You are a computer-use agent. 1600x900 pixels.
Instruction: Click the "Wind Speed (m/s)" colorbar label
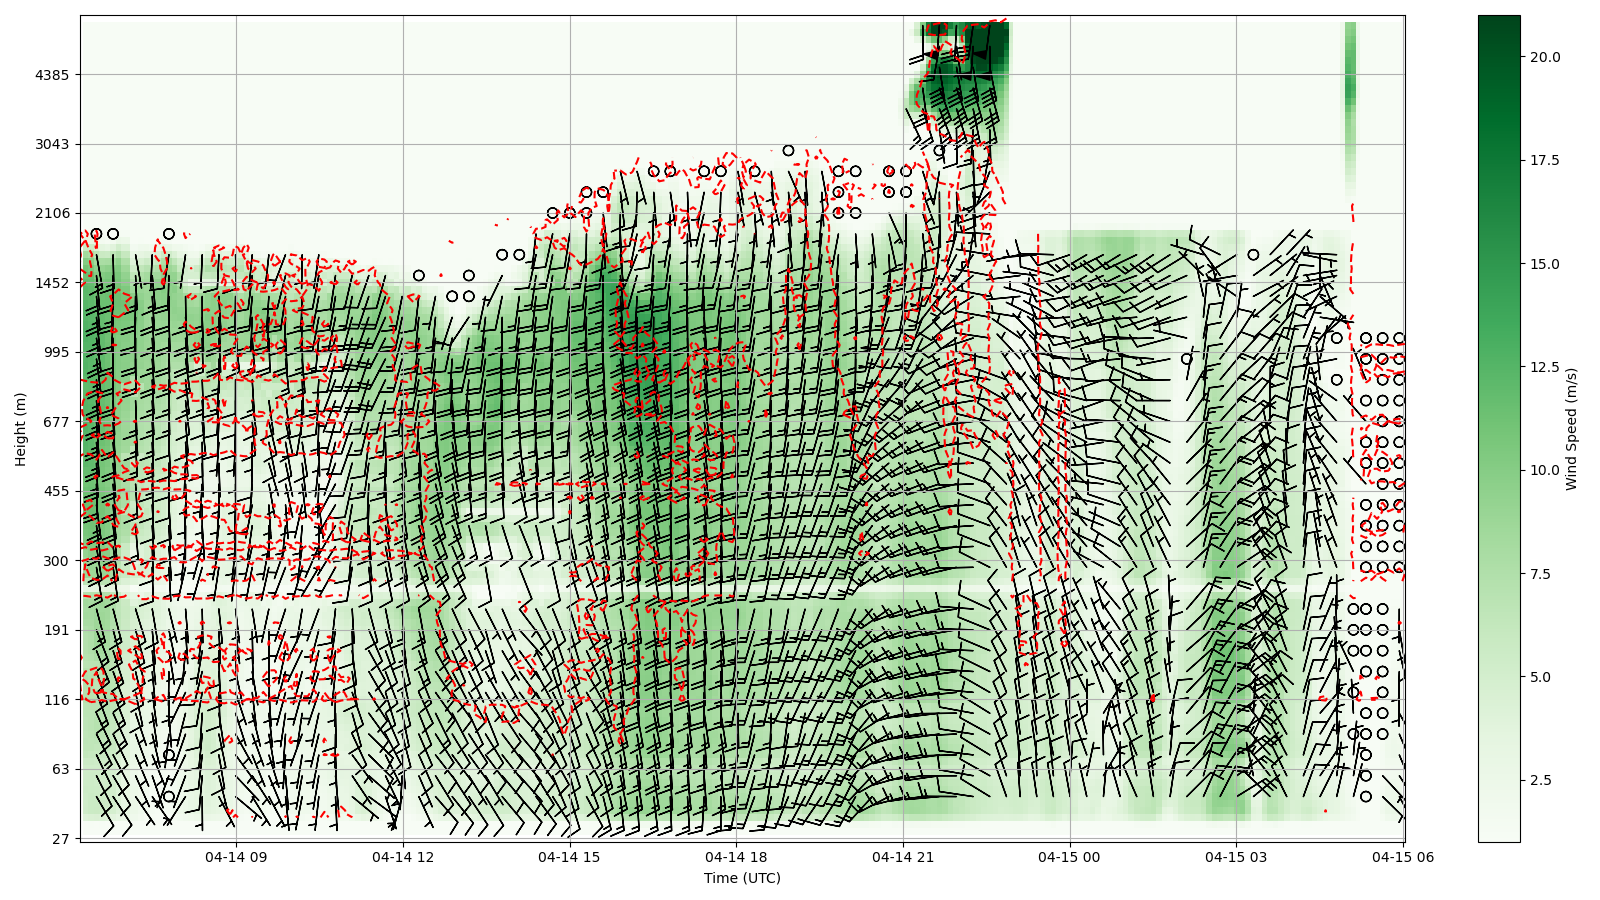click(1571, 429)
